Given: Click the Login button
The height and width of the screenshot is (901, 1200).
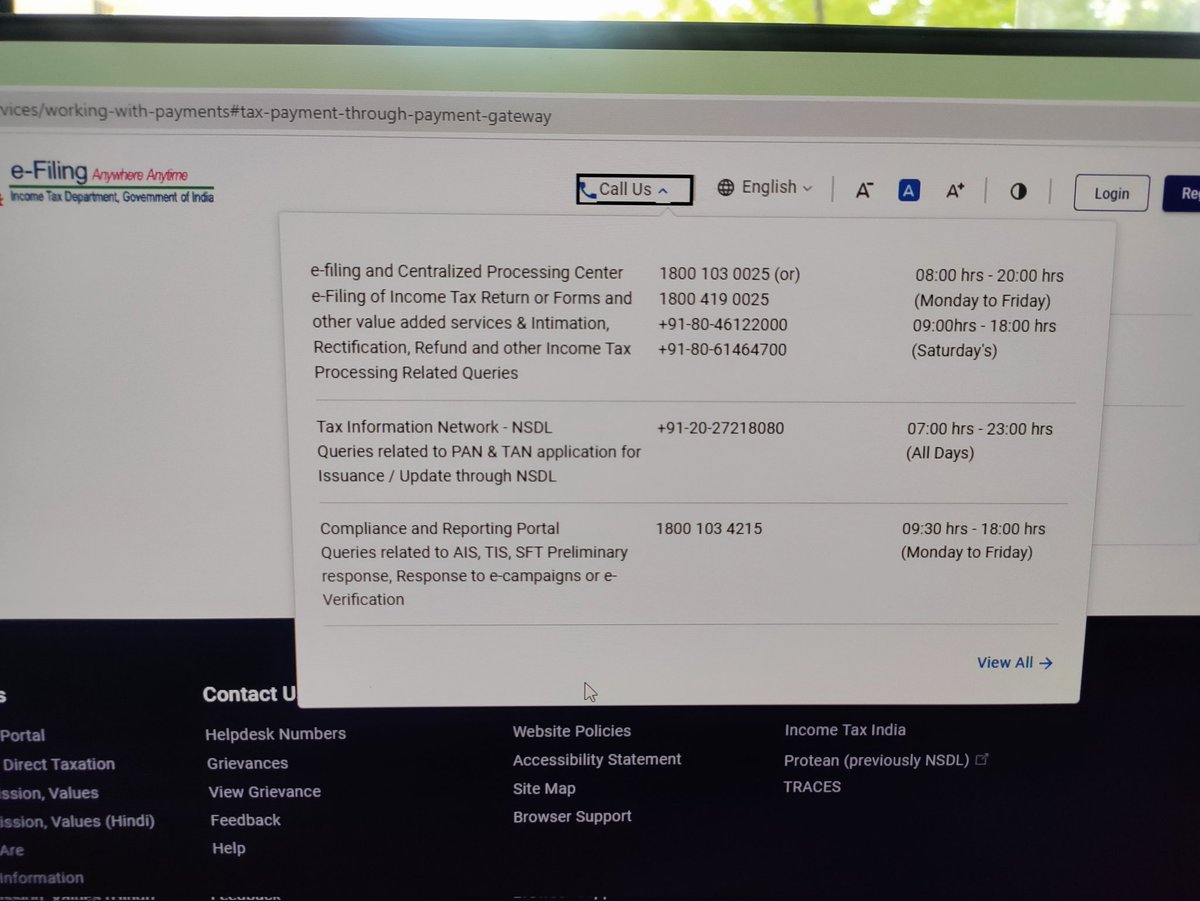Looking at the screenshot, I should point(1111,193).
